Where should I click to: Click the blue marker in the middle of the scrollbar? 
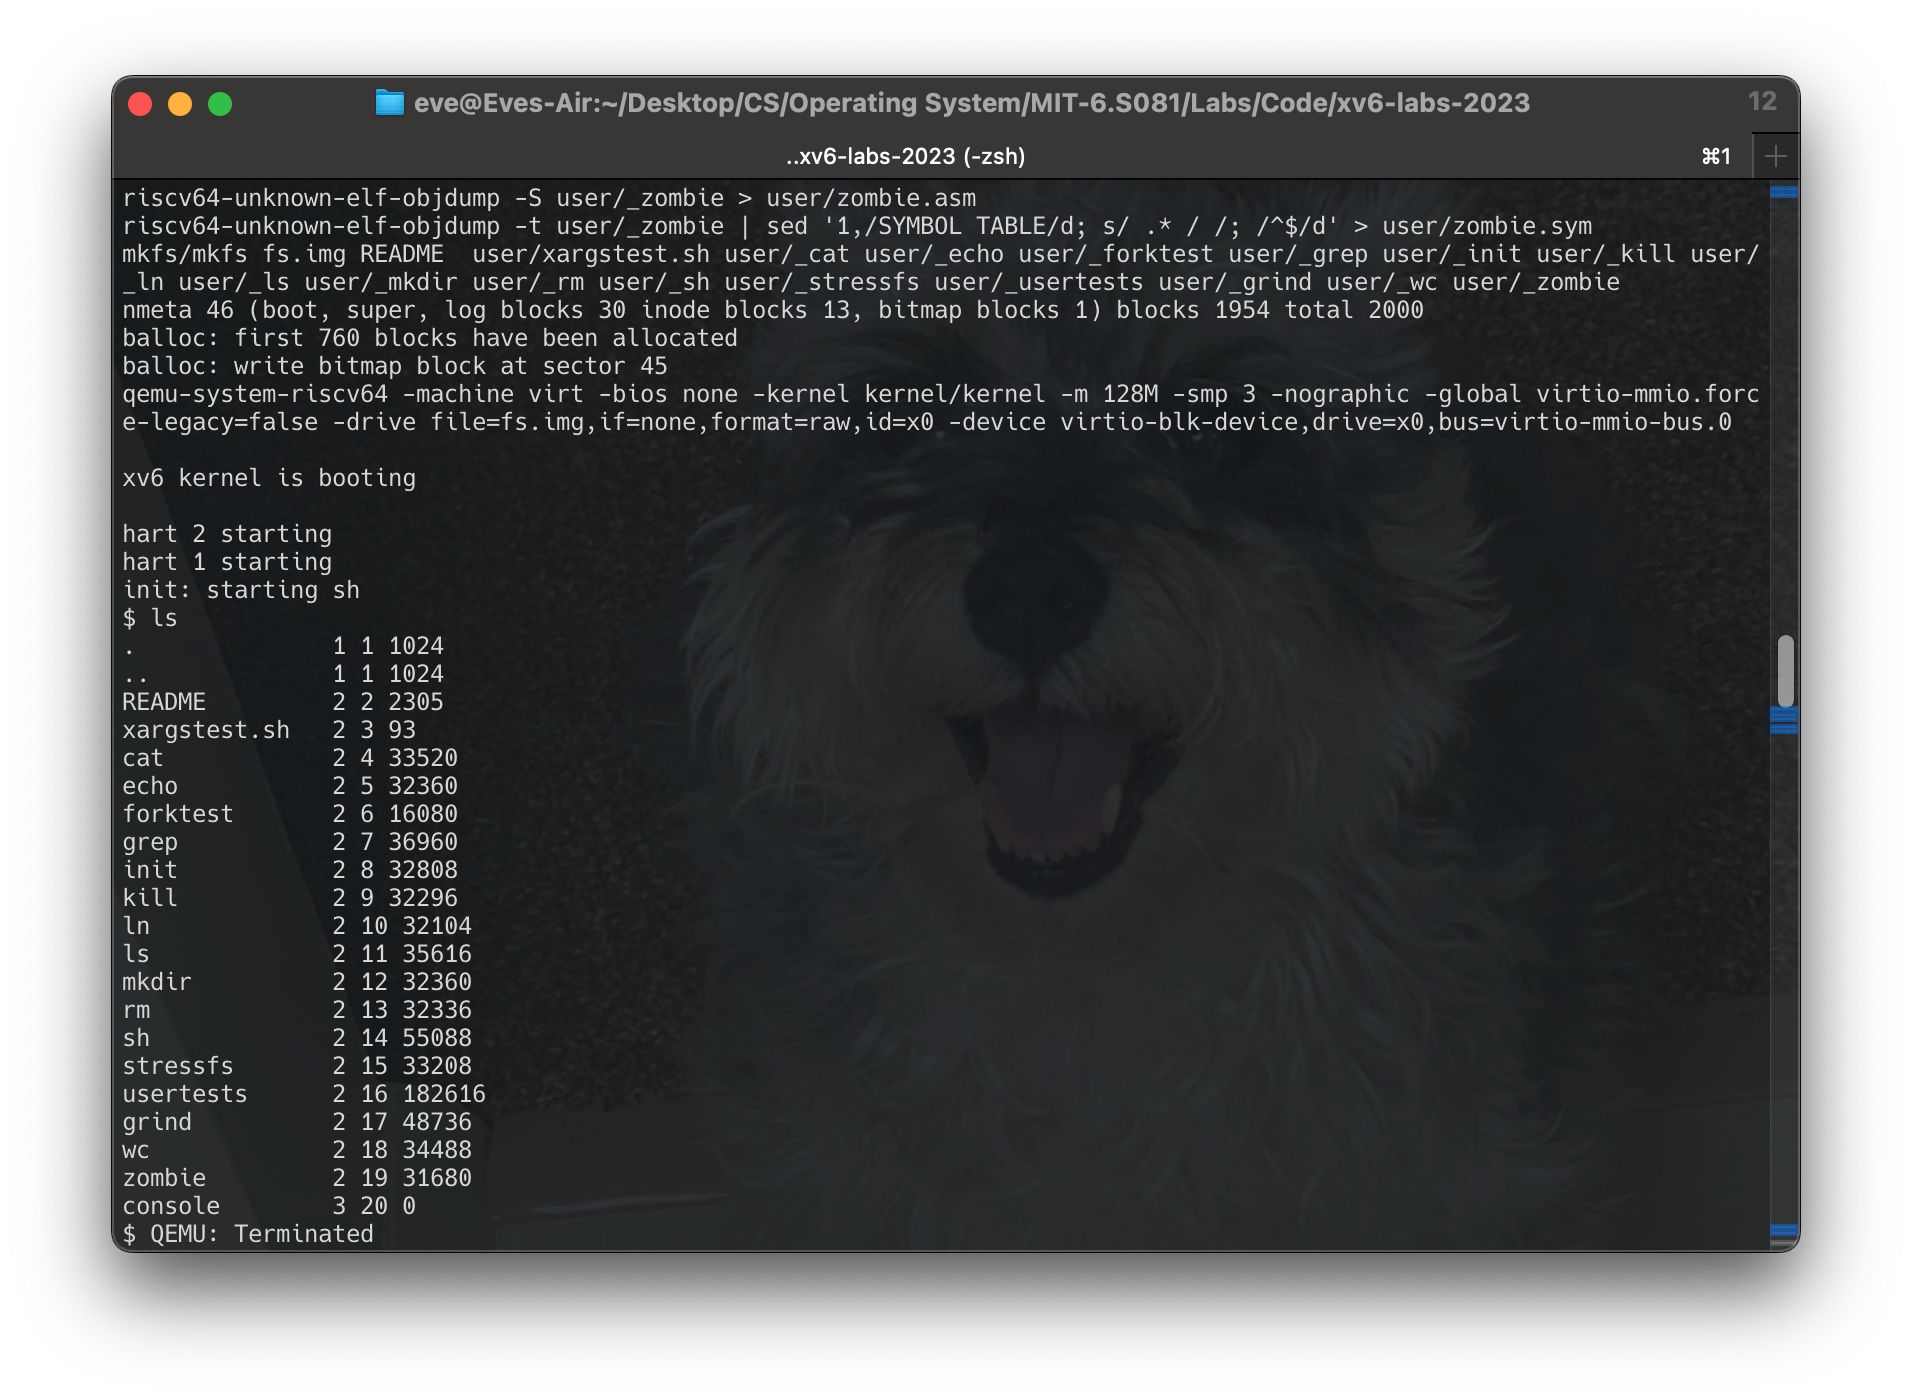coord(1782,719)
